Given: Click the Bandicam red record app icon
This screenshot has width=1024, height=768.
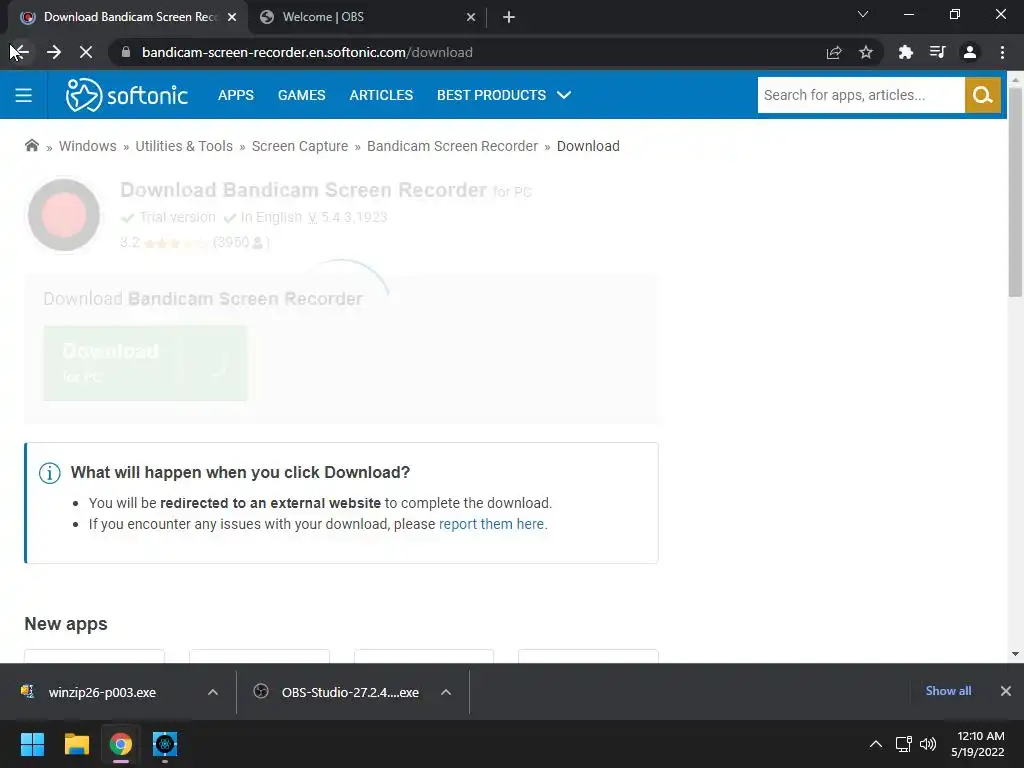Looking at the screenshot, I should coord(64,215).
